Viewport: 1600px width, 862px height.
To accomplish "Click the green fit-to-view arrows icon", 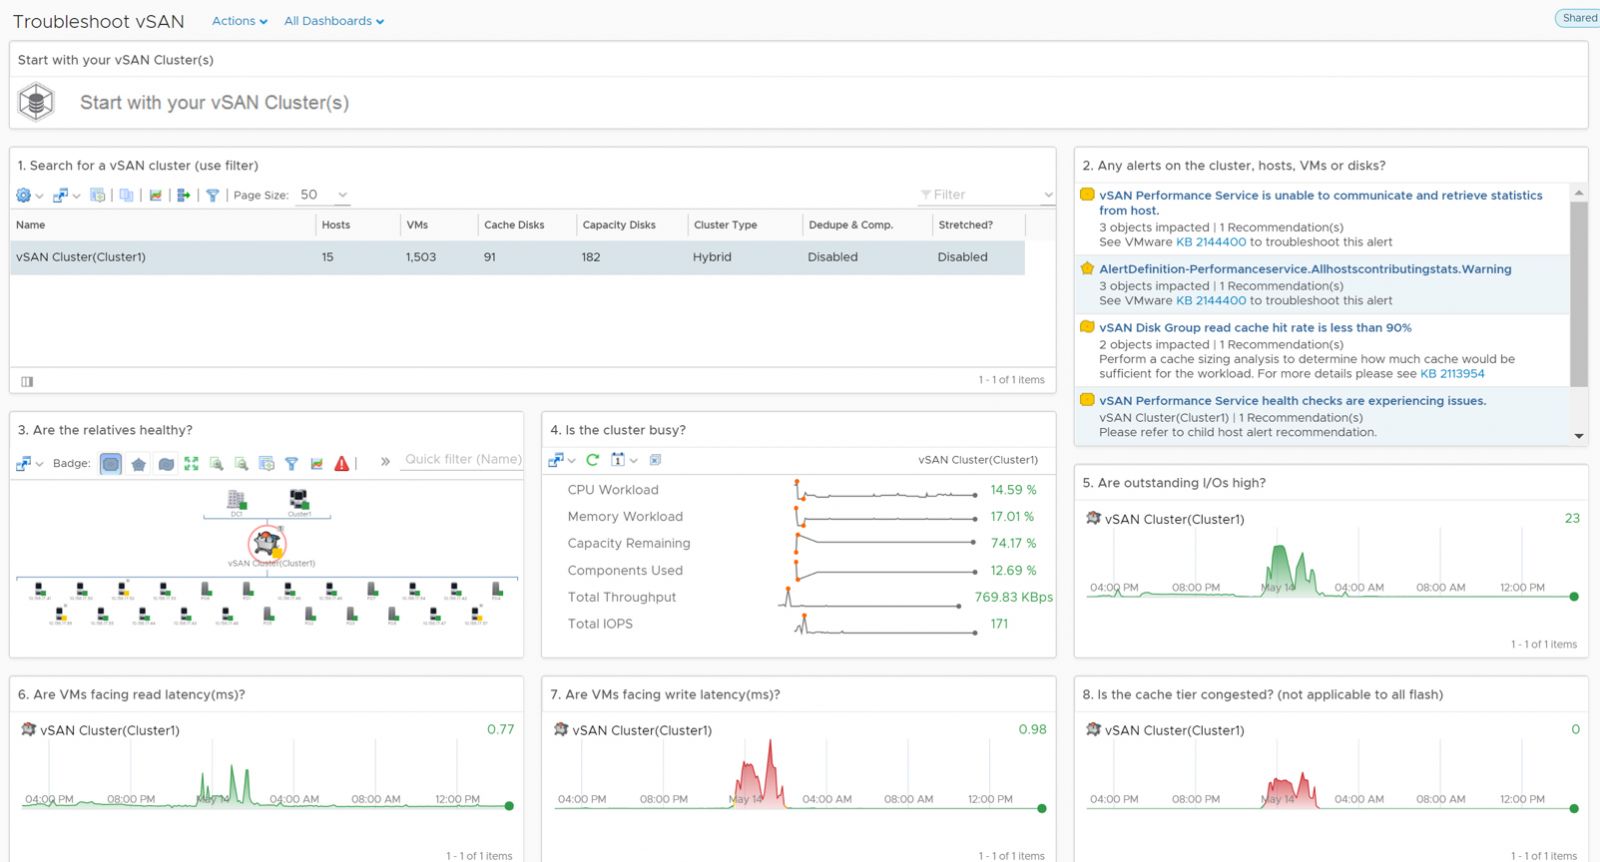I will click(x=191, y=464).
